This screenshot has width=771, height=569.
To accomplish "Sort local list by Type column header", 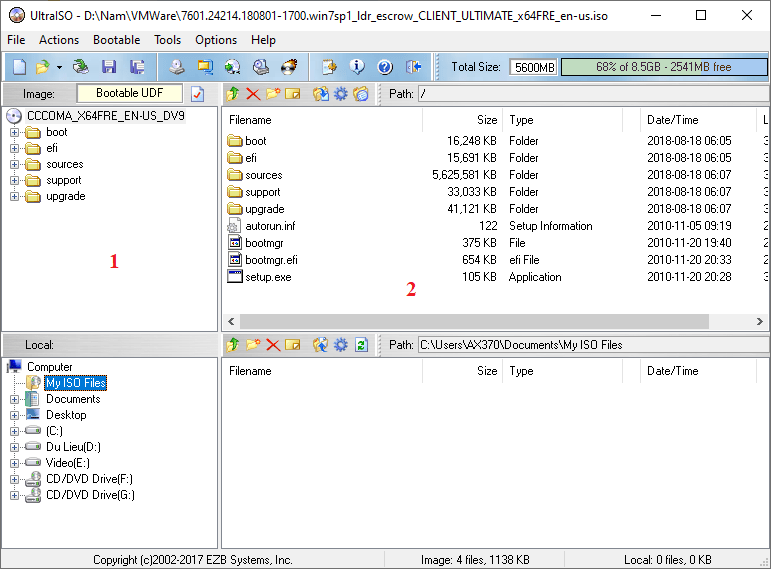I will point(562,371).
